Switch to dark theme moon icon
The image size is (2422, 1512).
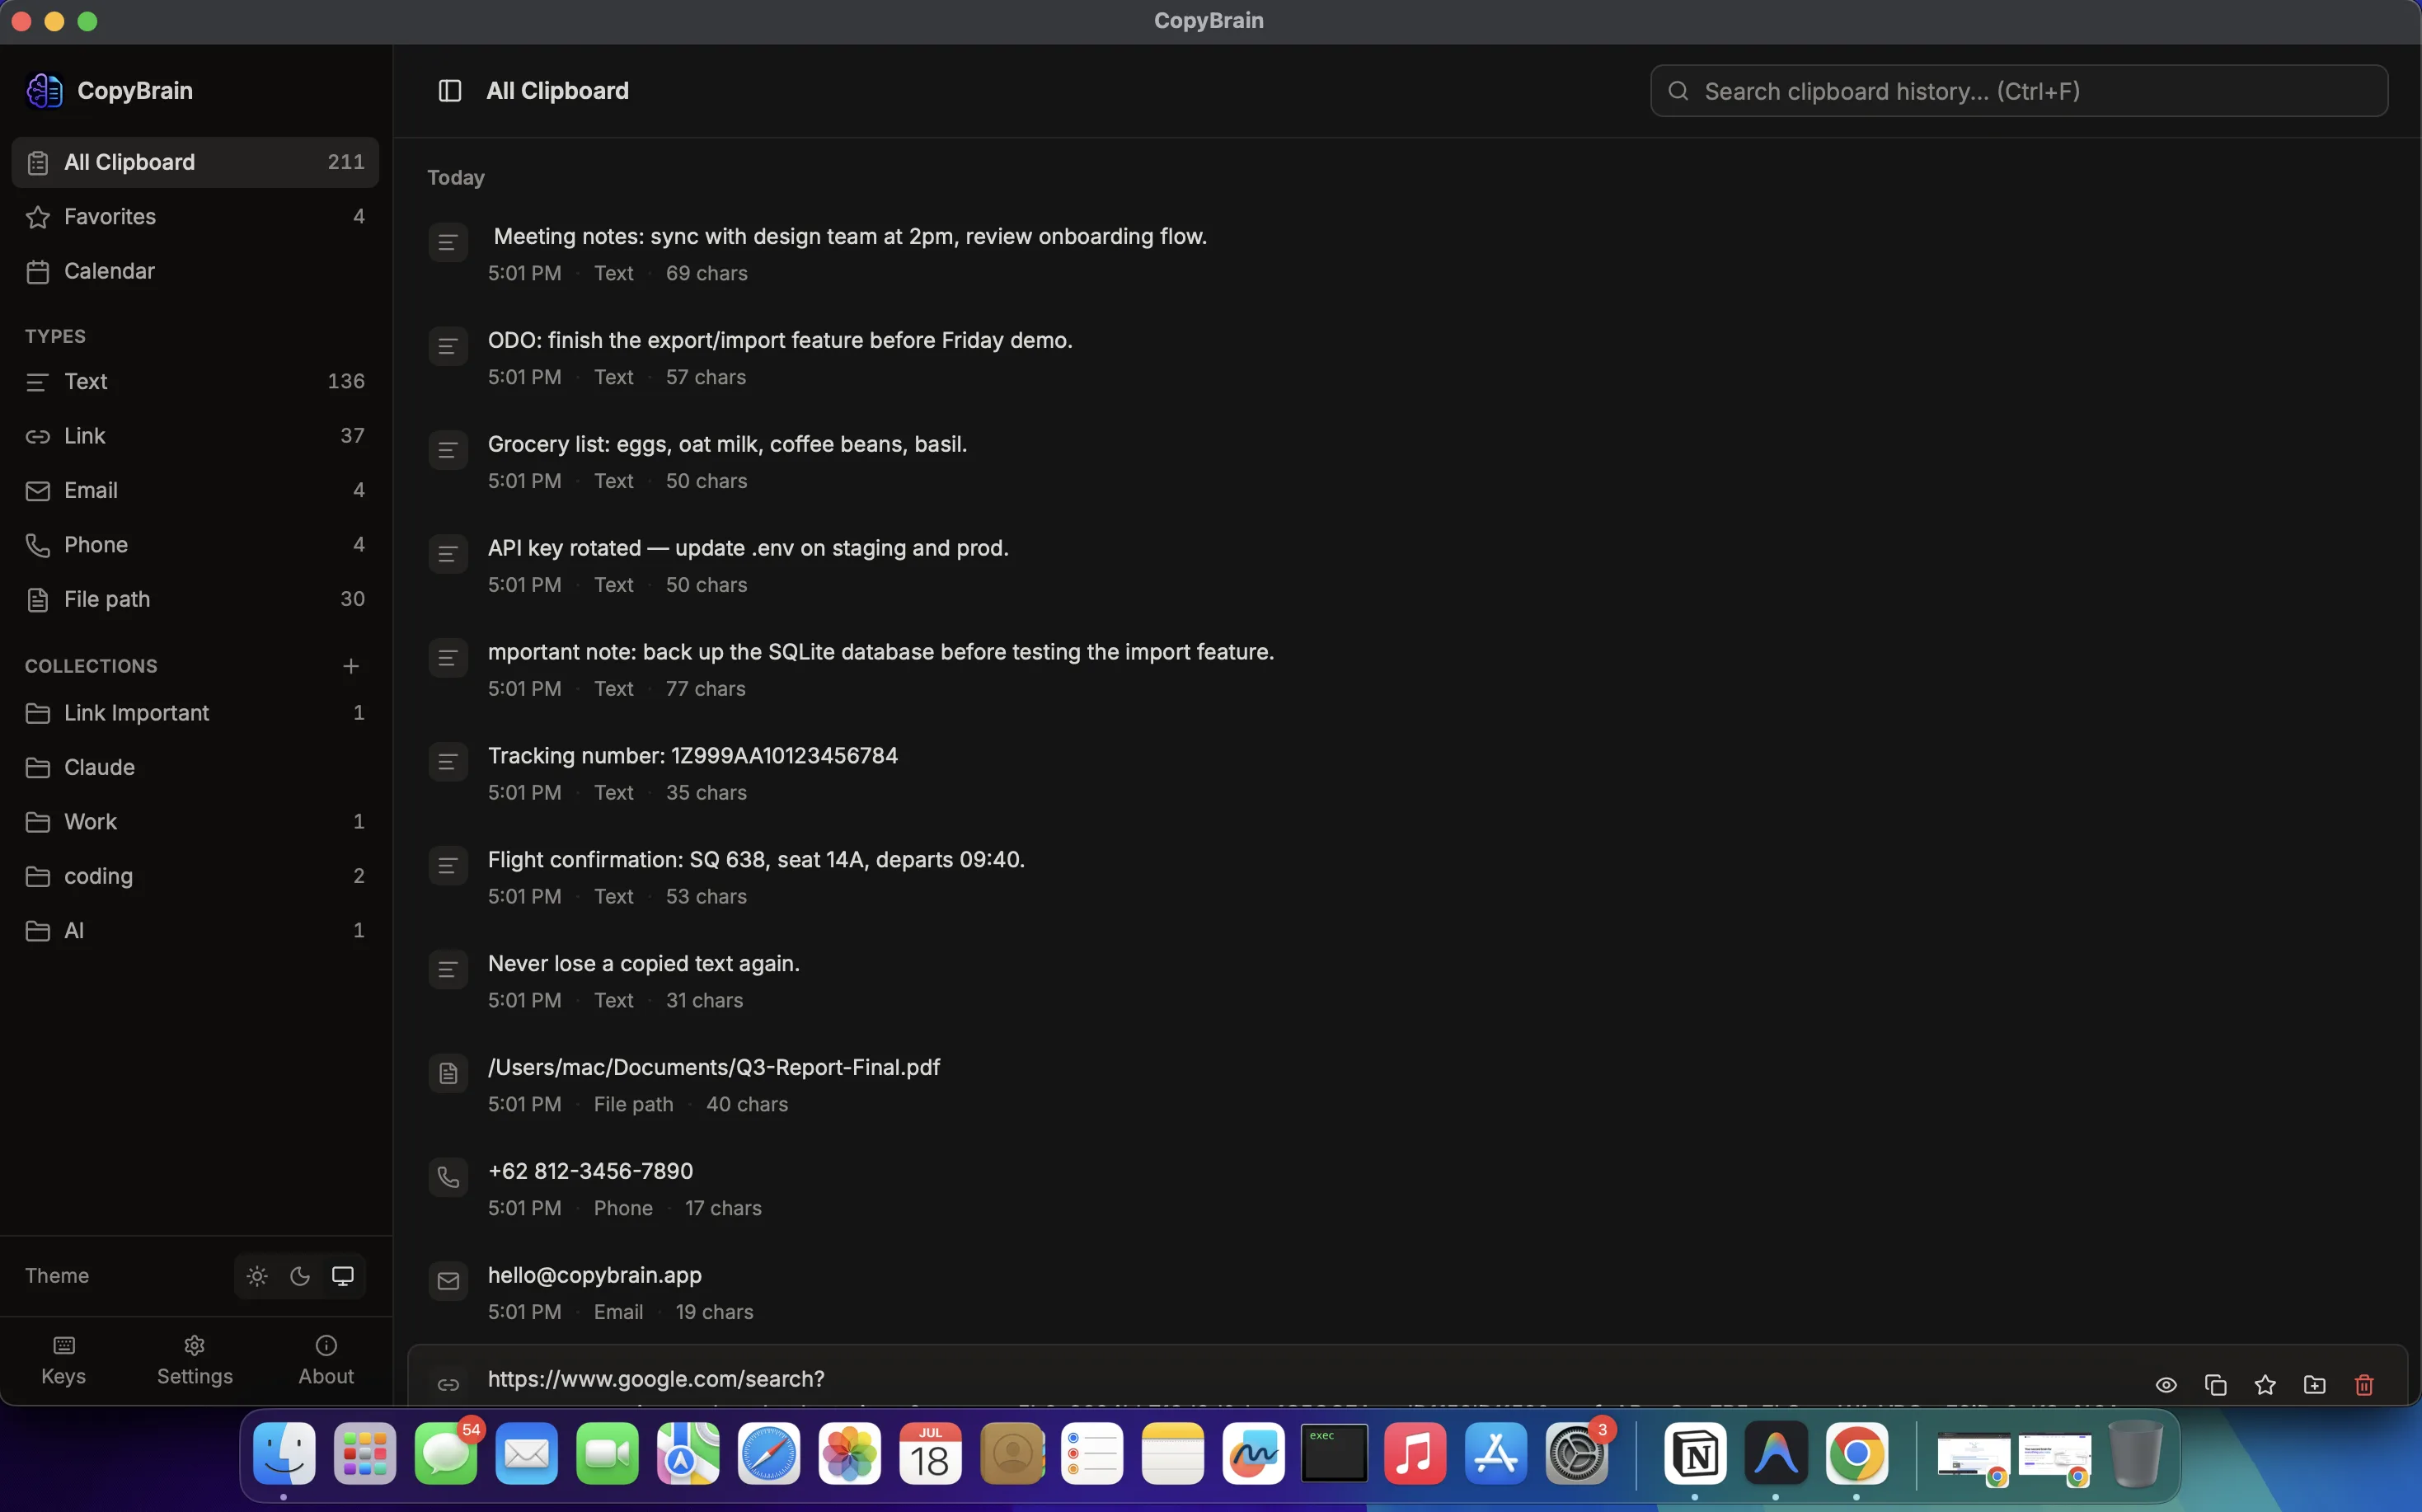[300, 1276]
